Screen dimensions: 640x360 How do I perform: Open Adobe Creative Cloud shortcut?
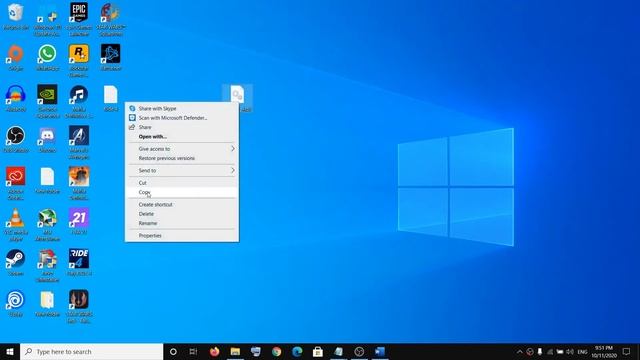tap(16, 183)
